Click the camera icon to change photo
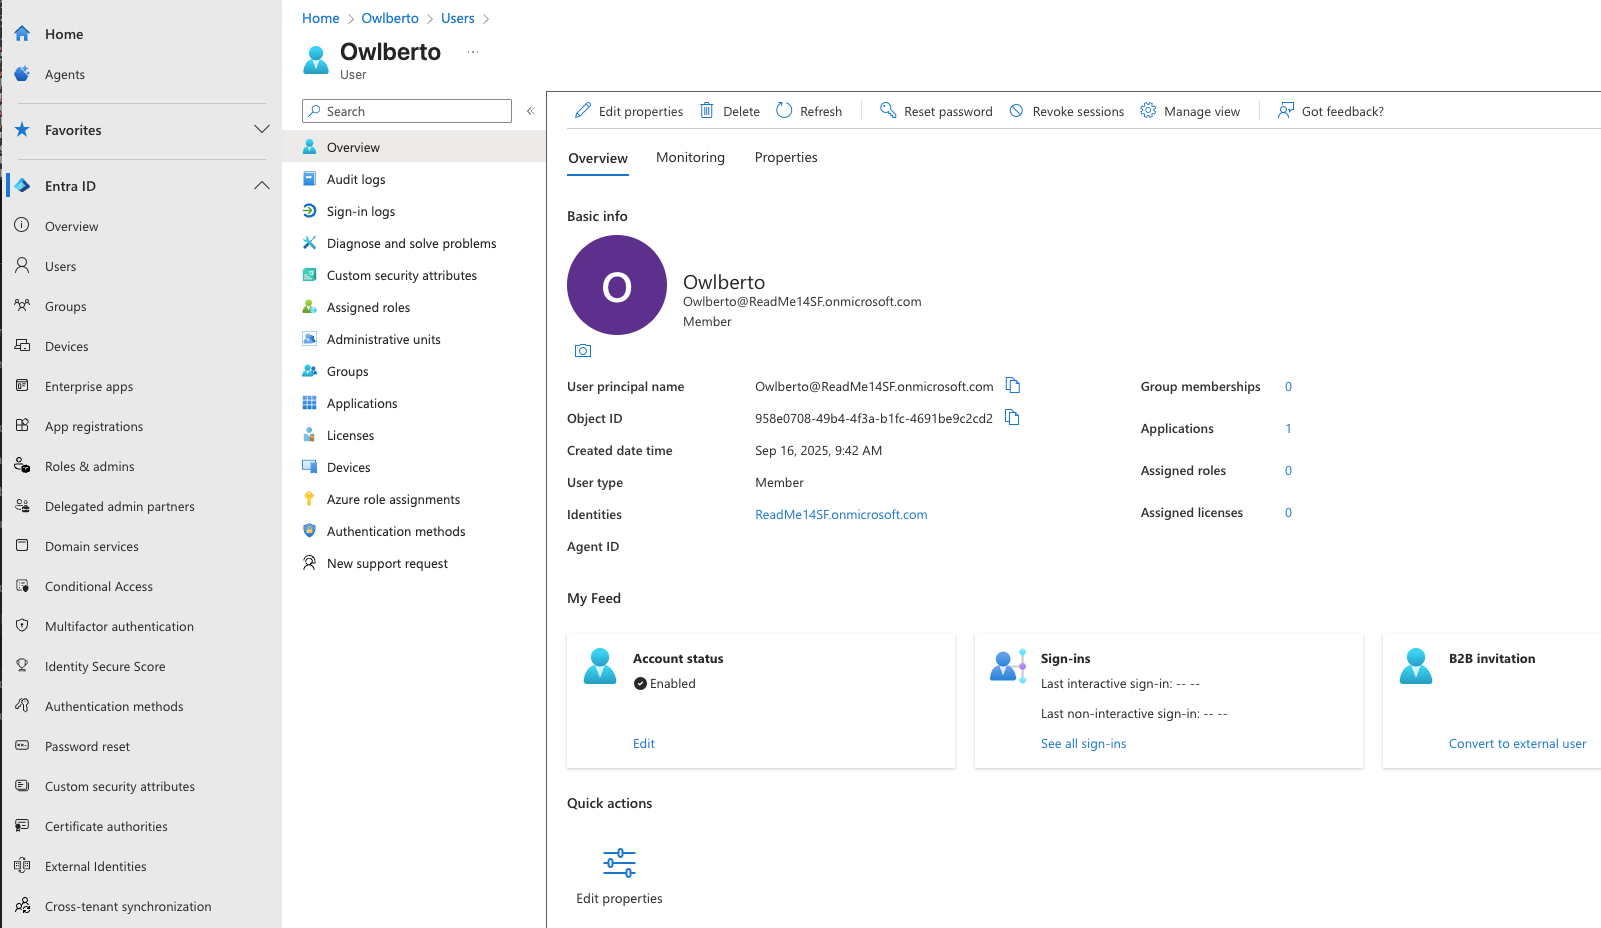 [x=583, y=351]
